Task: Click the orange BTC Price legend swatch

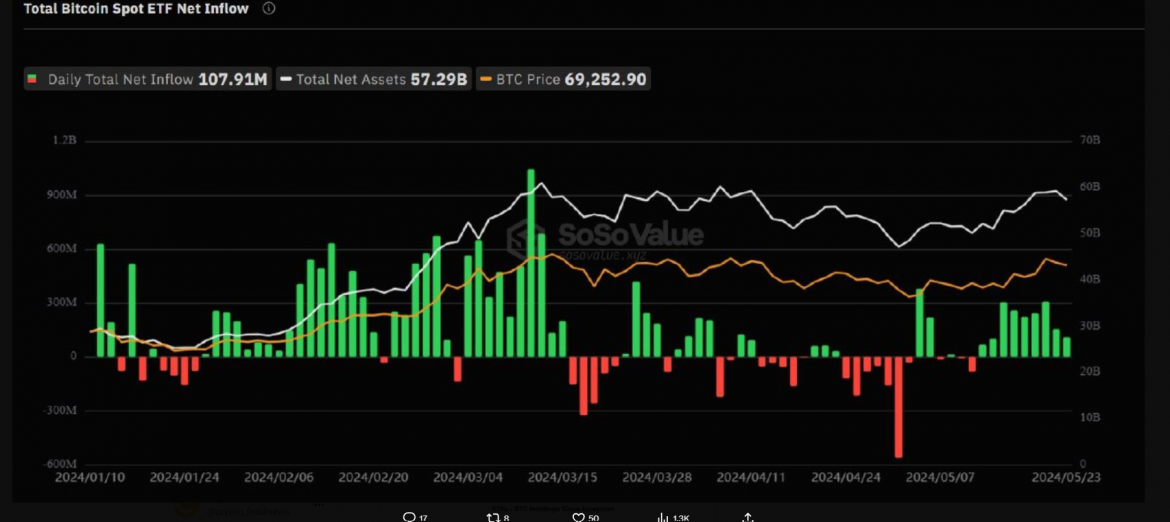Action: click(486, 79)
